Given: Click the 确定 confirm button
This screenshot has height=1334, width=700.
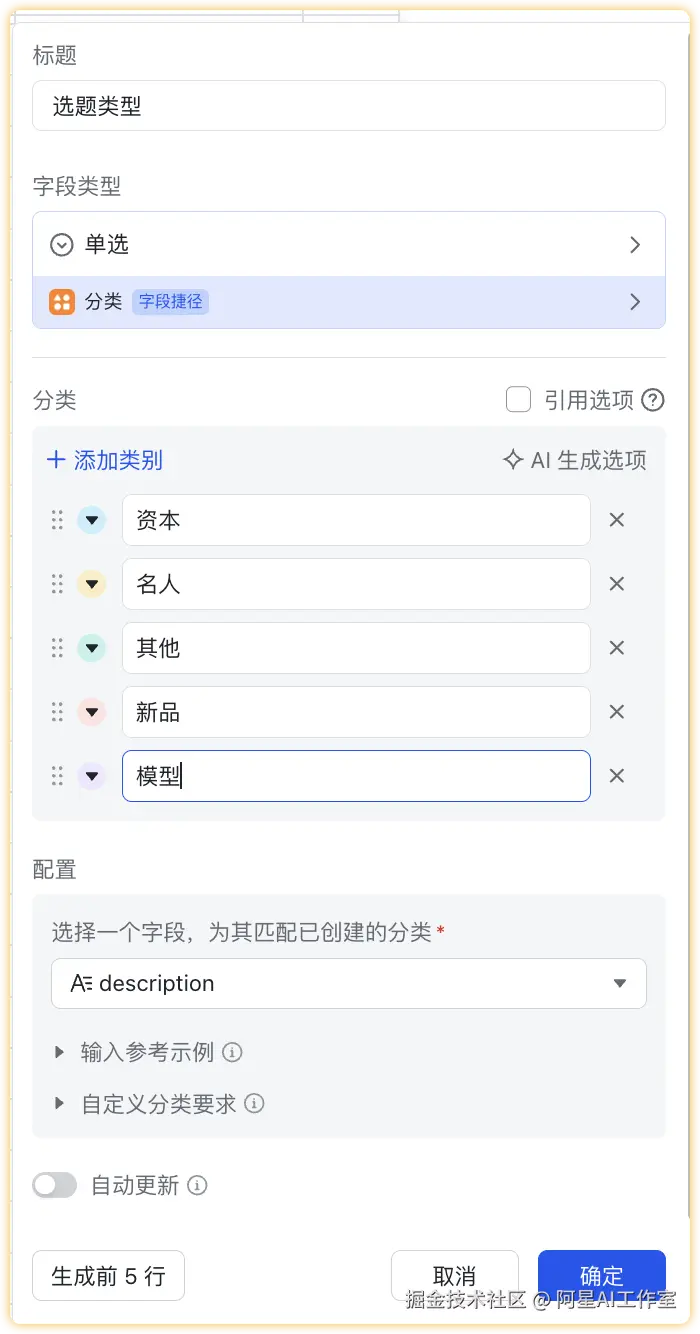Looking at the screenshot, I should pyautogui.click(x=601, y=1276).
